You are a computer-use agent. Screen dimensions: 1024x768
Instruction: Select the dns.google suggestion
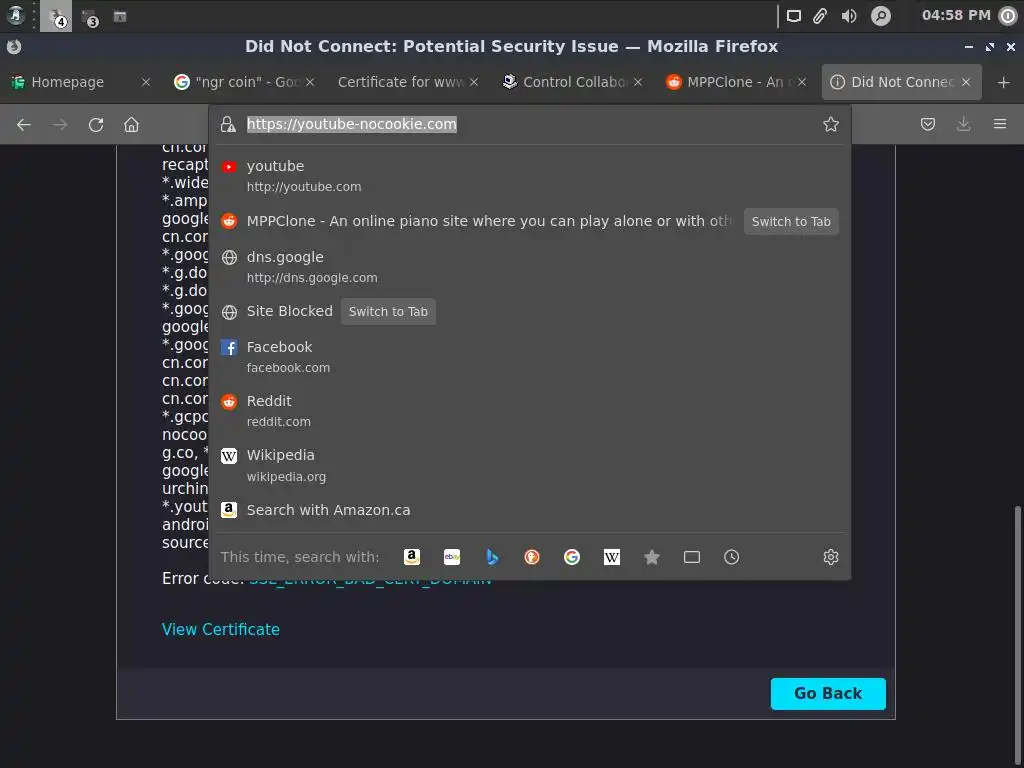pyautogui.click(x=530, y=266)
